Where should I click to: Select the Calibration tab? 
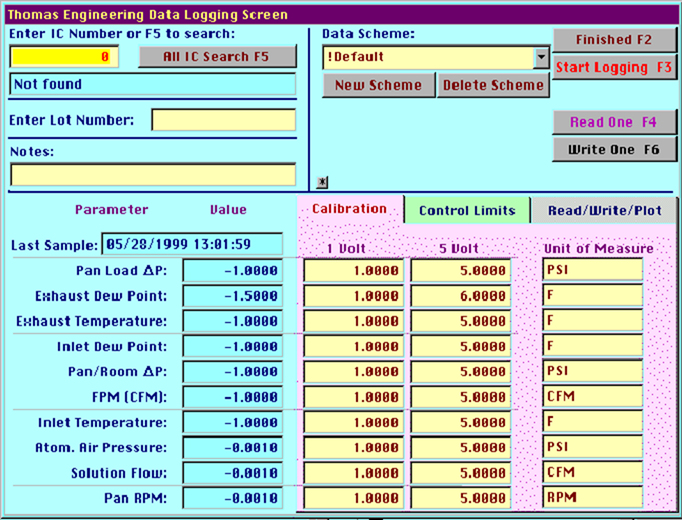(350, 209)
